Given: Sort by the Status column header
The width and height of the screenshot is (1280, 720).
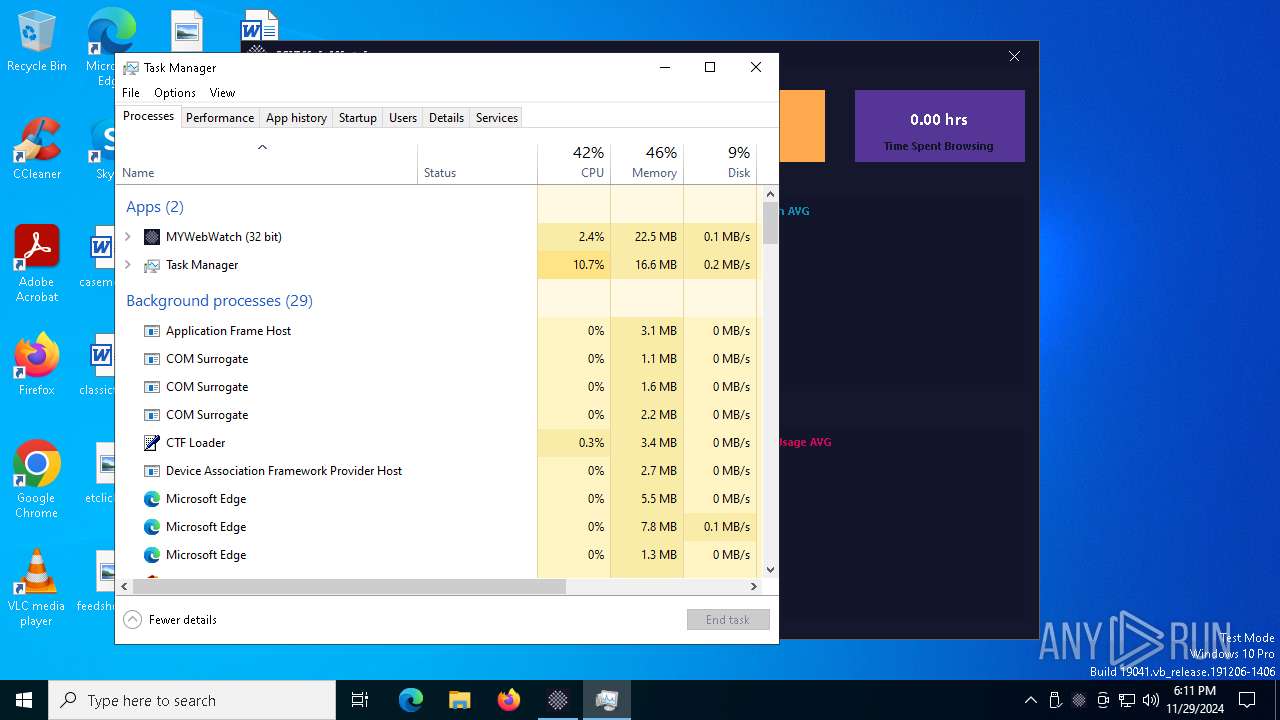Looking at the screenshot, I should [477, 163].
